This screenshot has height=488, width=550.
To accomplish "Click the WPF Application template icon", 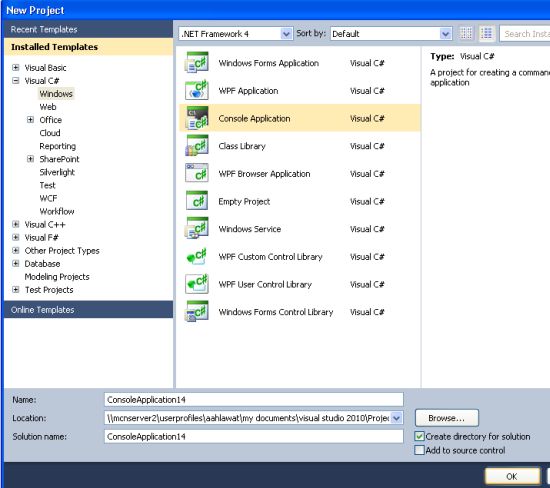I will (196, 90).
